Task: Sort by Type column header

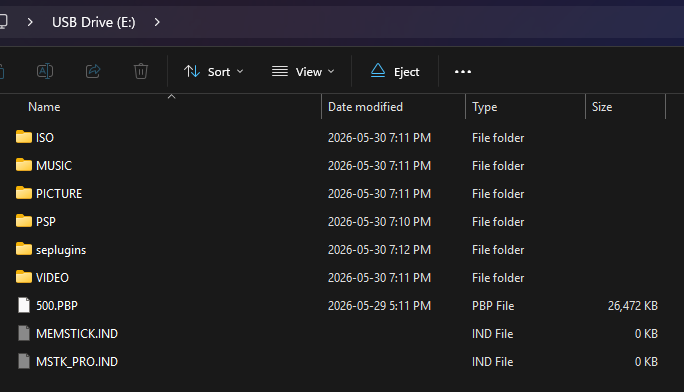Action: tap(484, 107)
